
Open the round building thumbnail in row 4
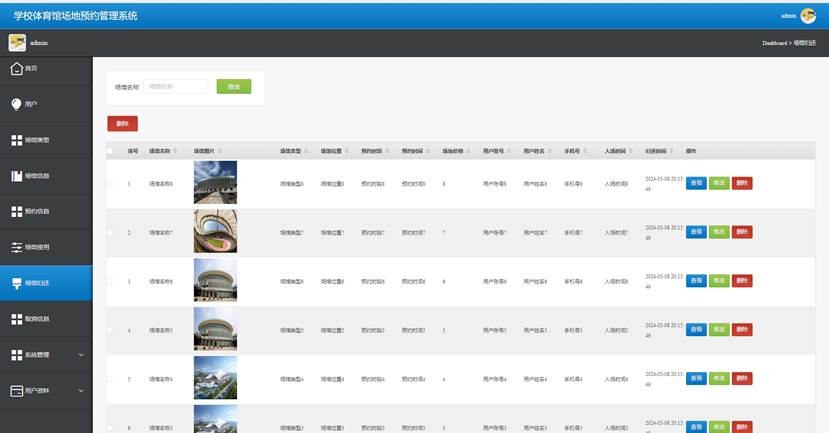click(x=215, y=329)
